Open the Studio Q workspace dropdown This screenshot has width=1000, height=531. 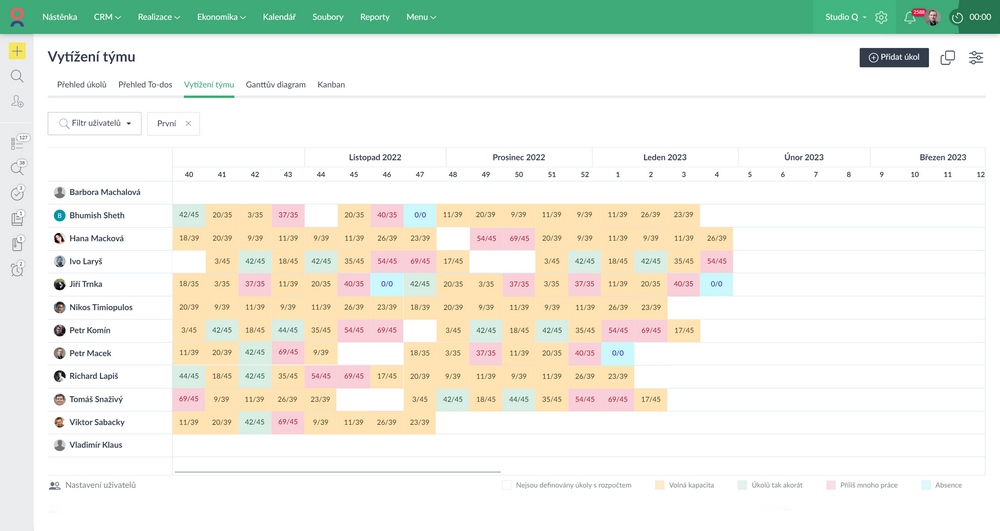pyautogui.click(x=846, y=17)
